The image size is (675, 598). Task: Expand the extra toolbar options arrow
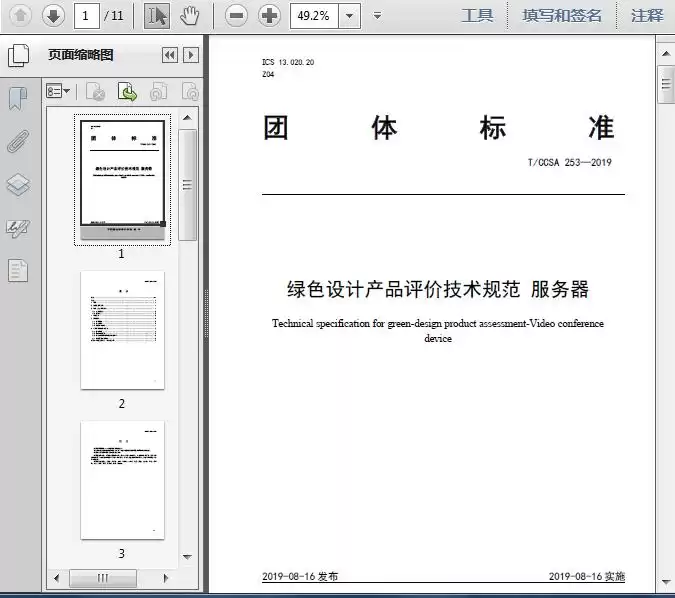[x=377, y=16]
